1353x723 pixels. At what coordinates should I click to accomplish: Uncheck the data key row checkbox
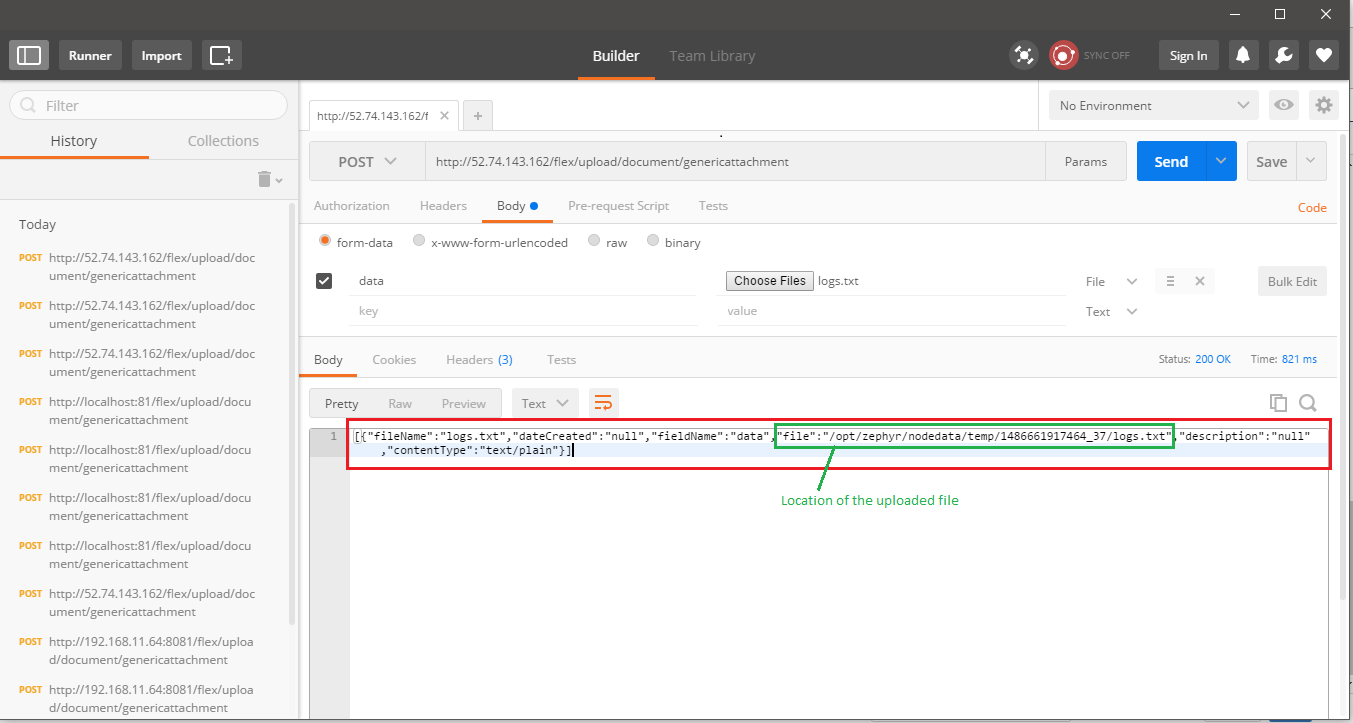click(x=324, y=281)
